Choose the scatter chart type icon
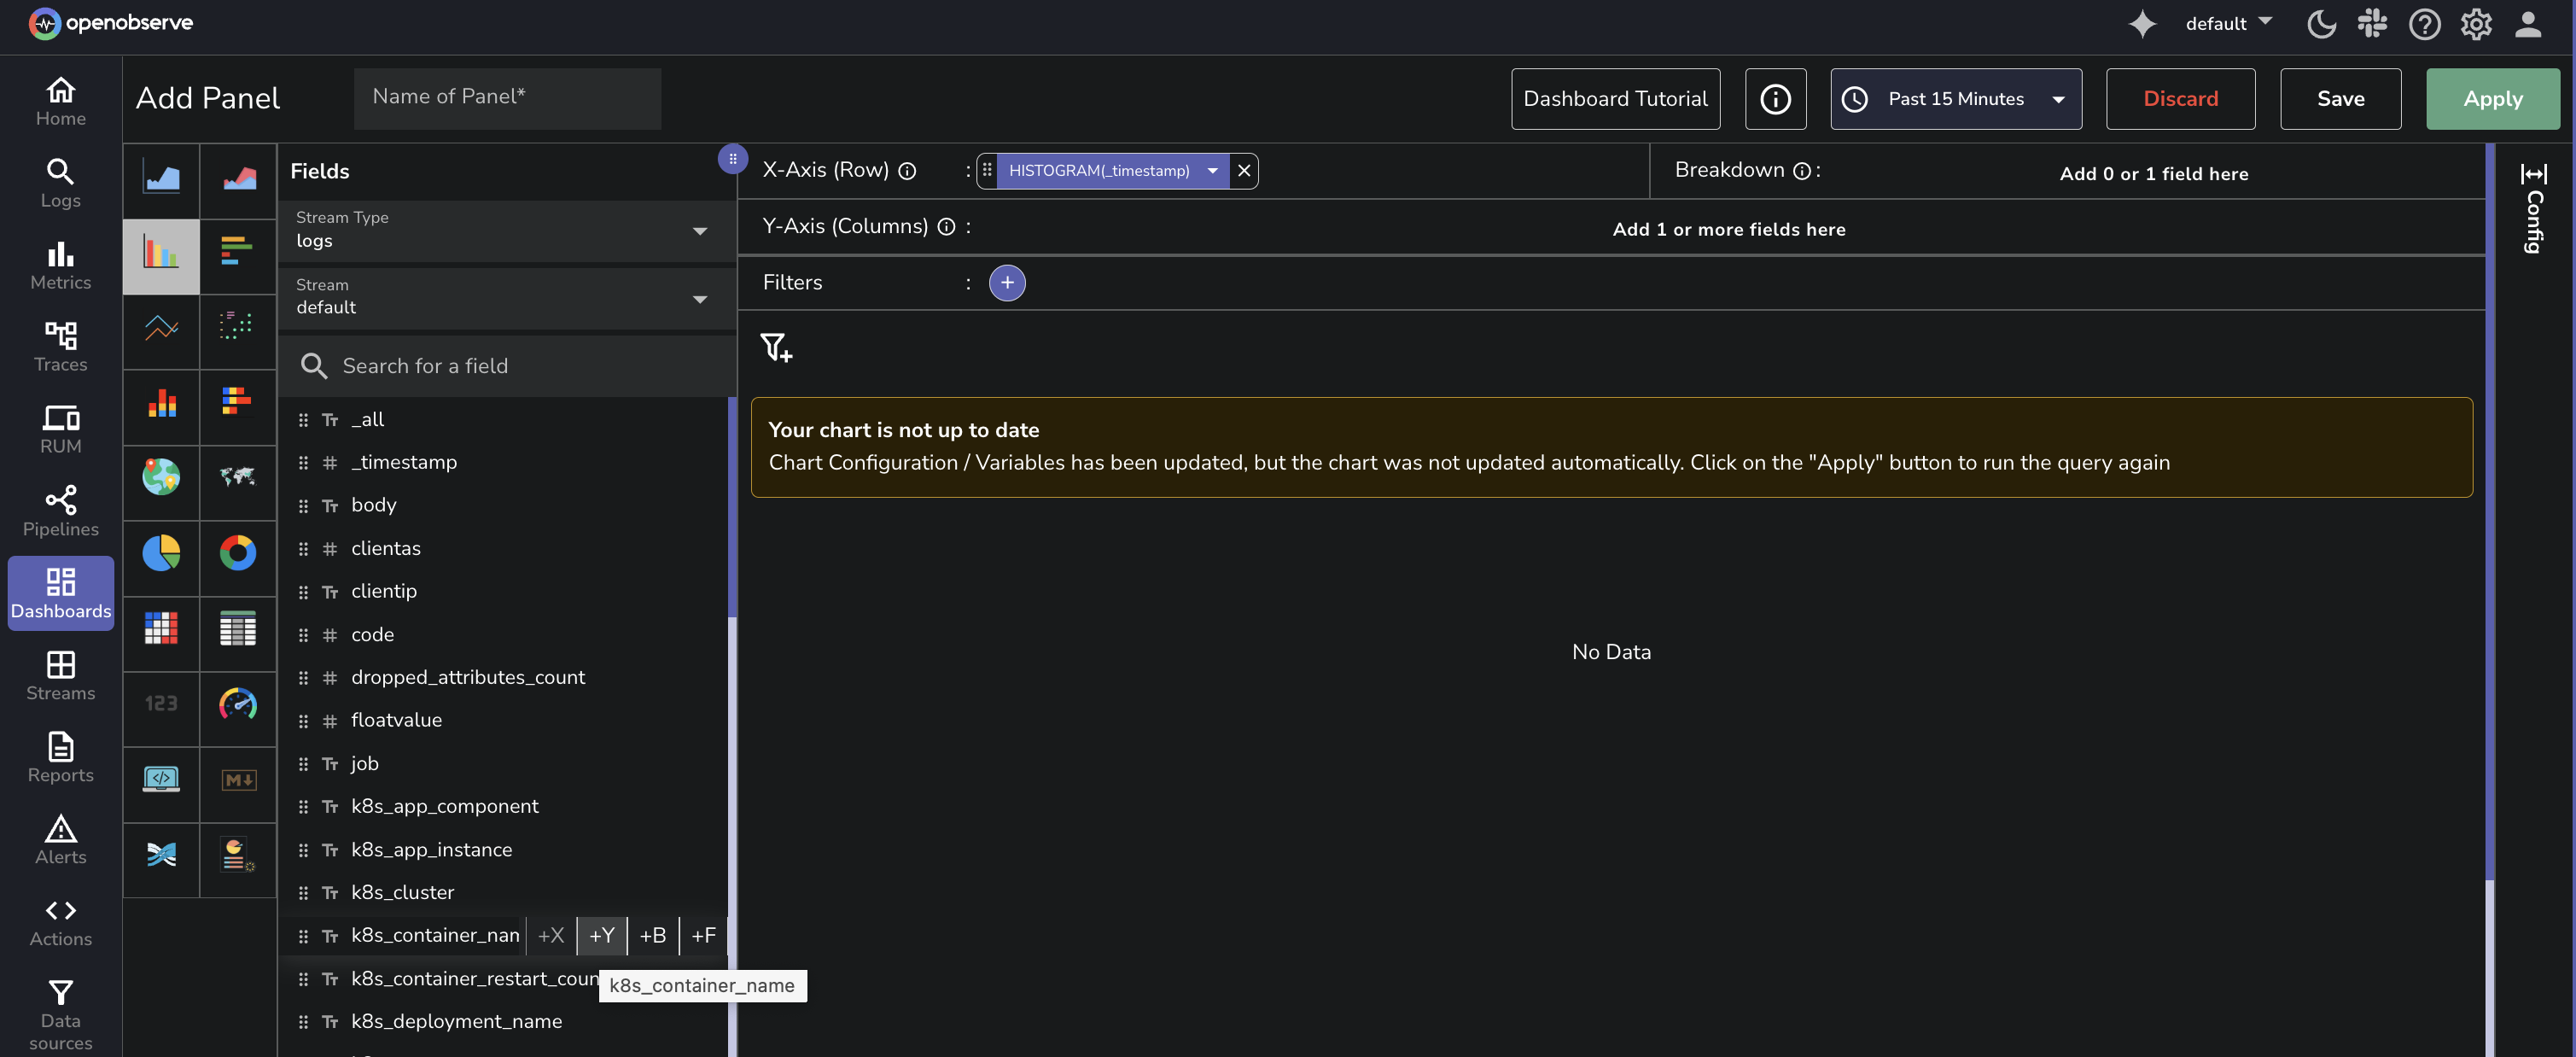Viewport: 2576px width, 1057px height. tap(237, 327)
